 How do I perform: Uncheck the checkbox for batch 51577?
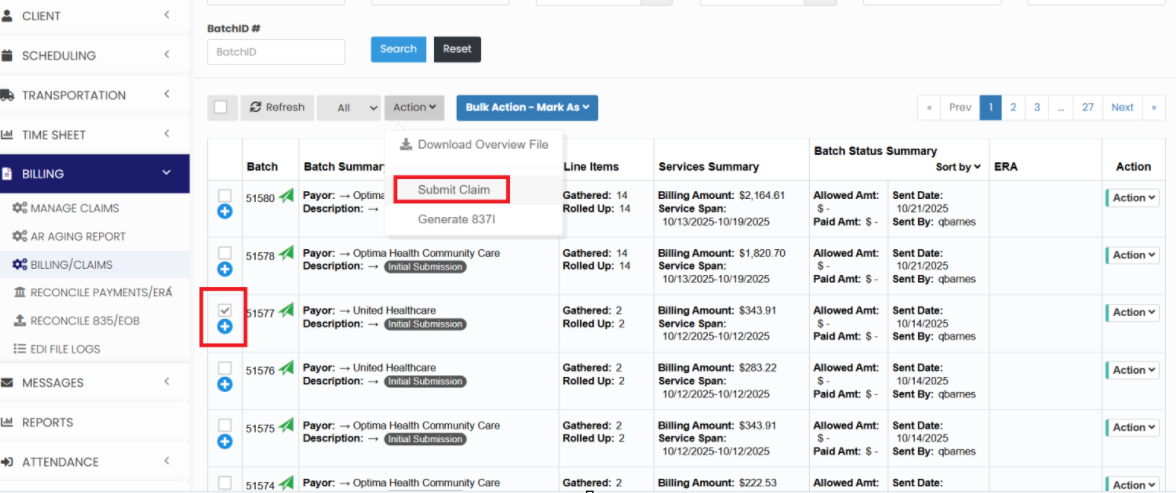tap(225, 310)
